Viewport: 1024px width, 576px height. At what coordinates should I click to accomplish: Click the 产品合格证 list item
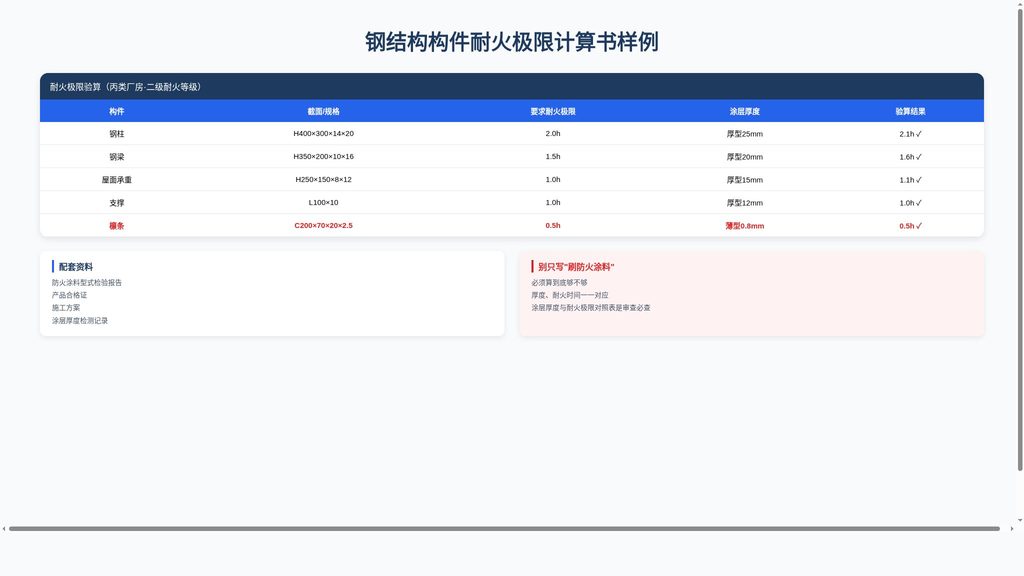69,295
